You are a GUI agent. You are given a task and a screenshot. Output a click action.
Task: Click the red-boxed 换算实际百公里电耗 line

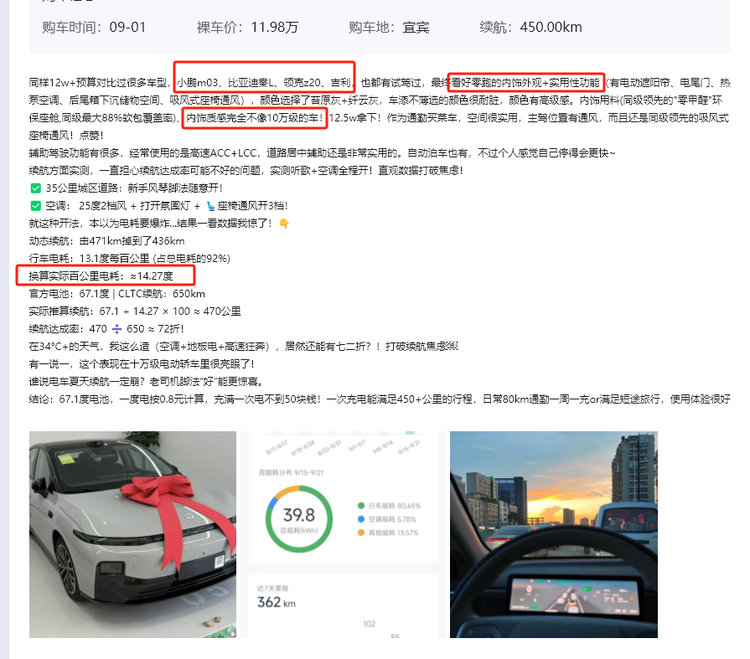105,275
